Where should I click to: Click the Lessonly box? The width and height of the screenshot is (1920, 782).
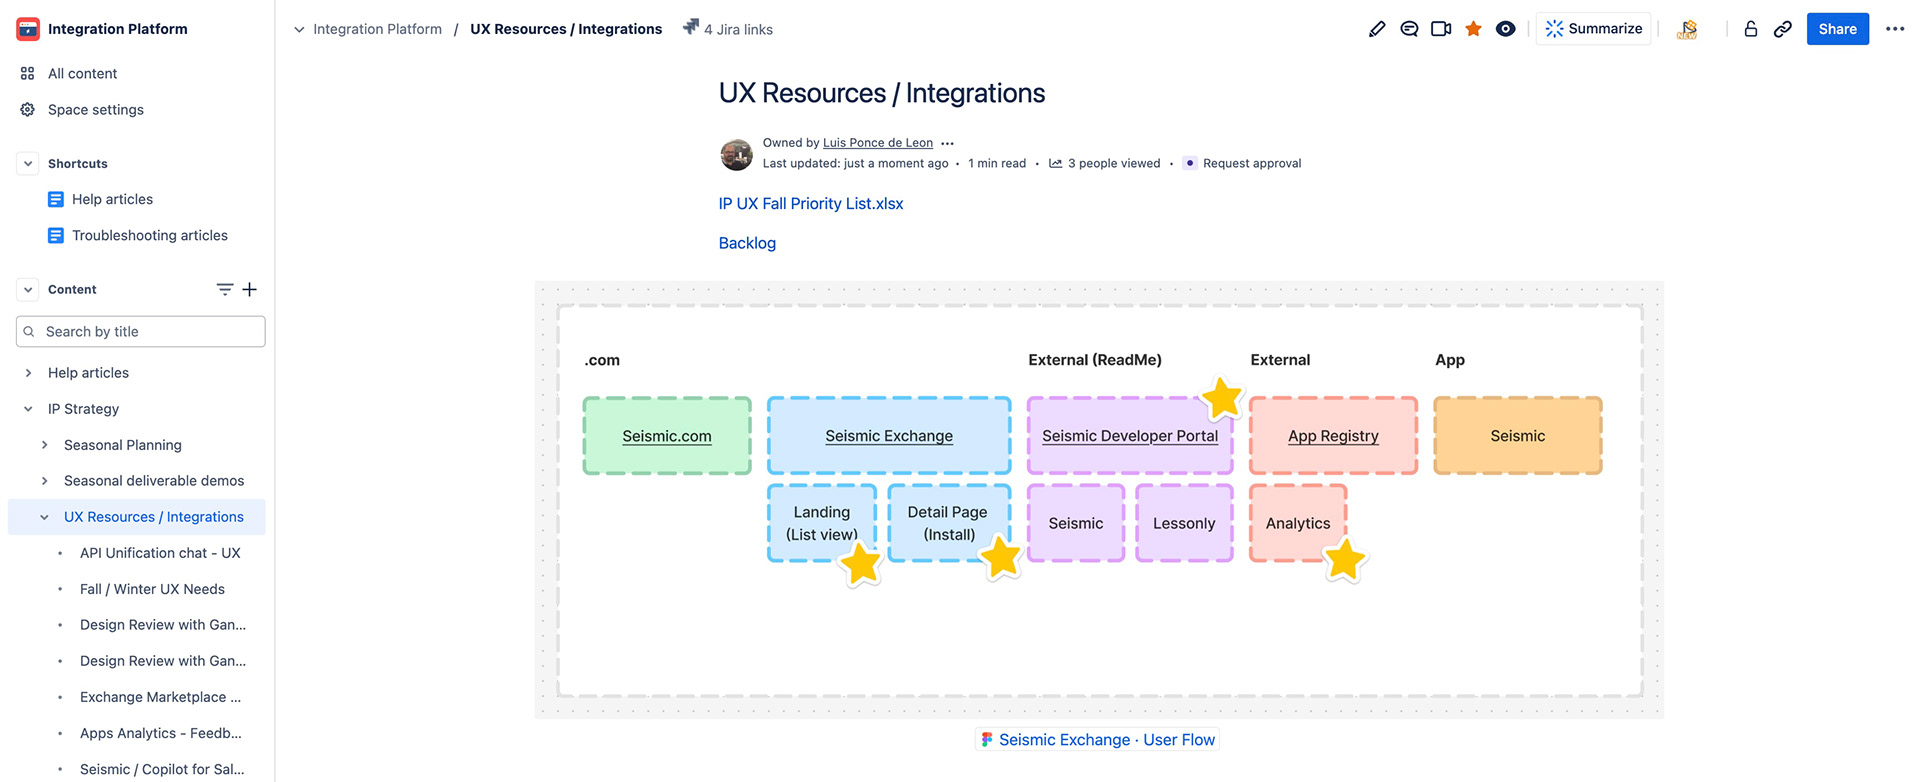[1184, 523]
